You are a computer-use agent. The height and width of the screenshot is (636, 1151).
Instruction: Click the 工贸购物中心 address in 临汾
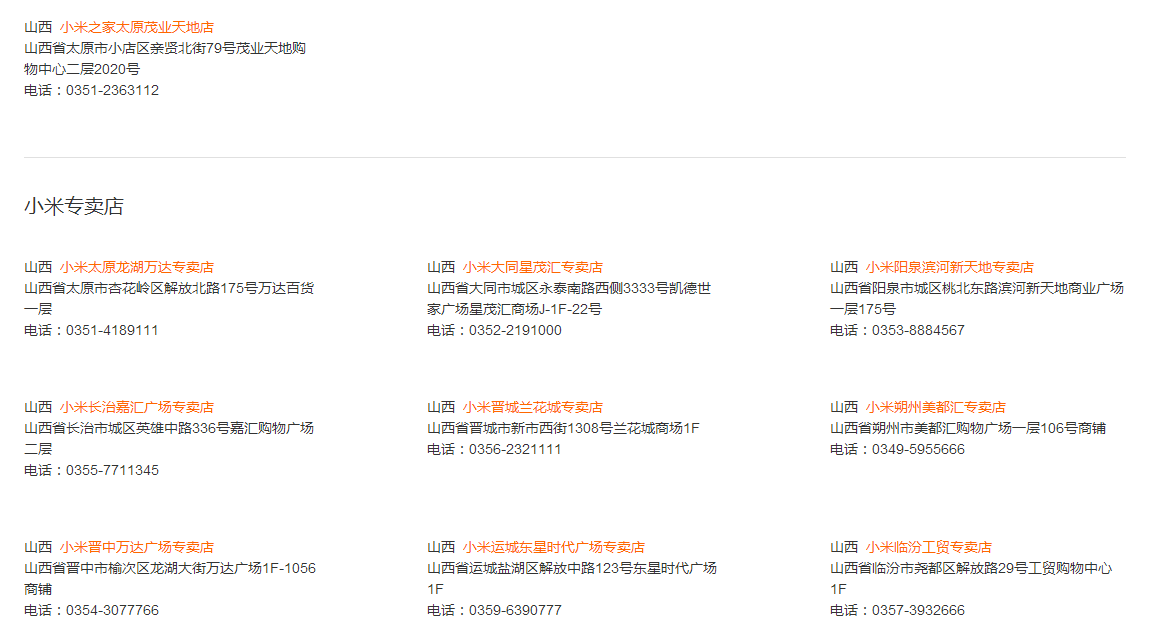[x=970, y=568]
